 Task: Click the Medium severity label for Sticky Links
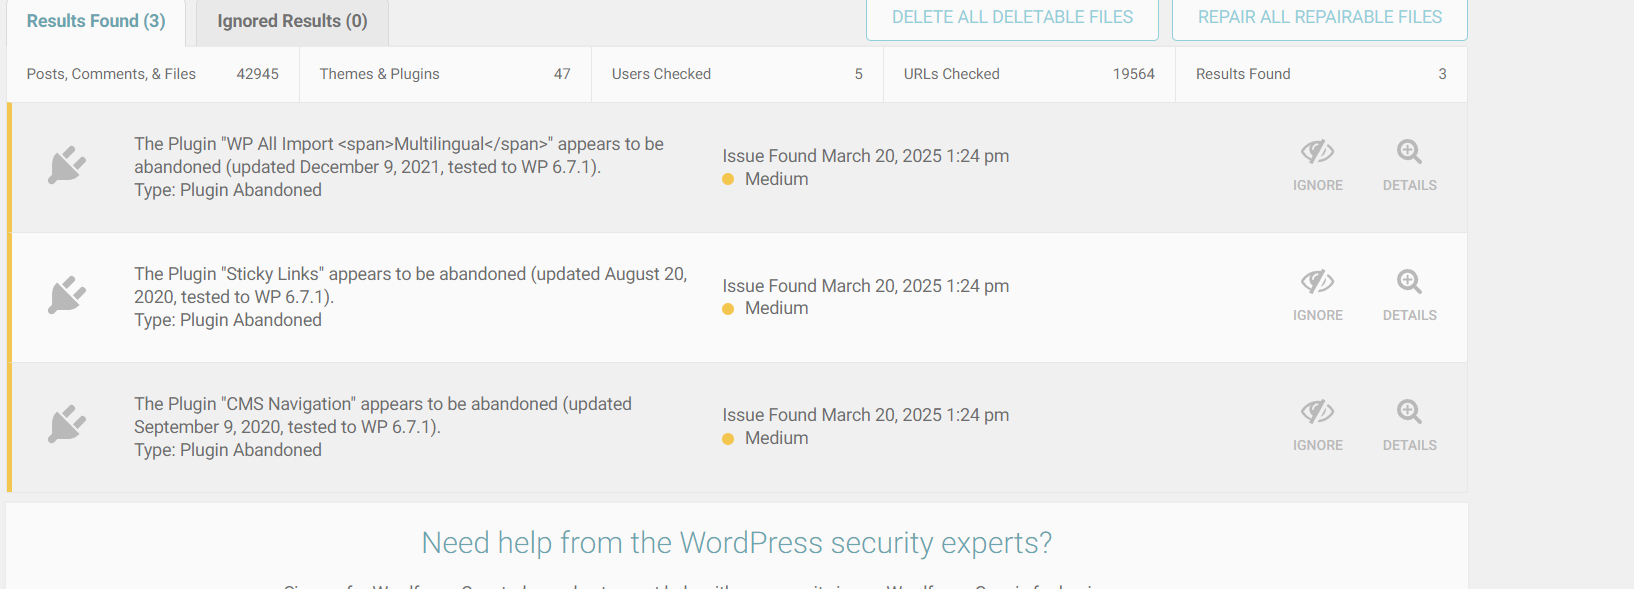point(776,308)
